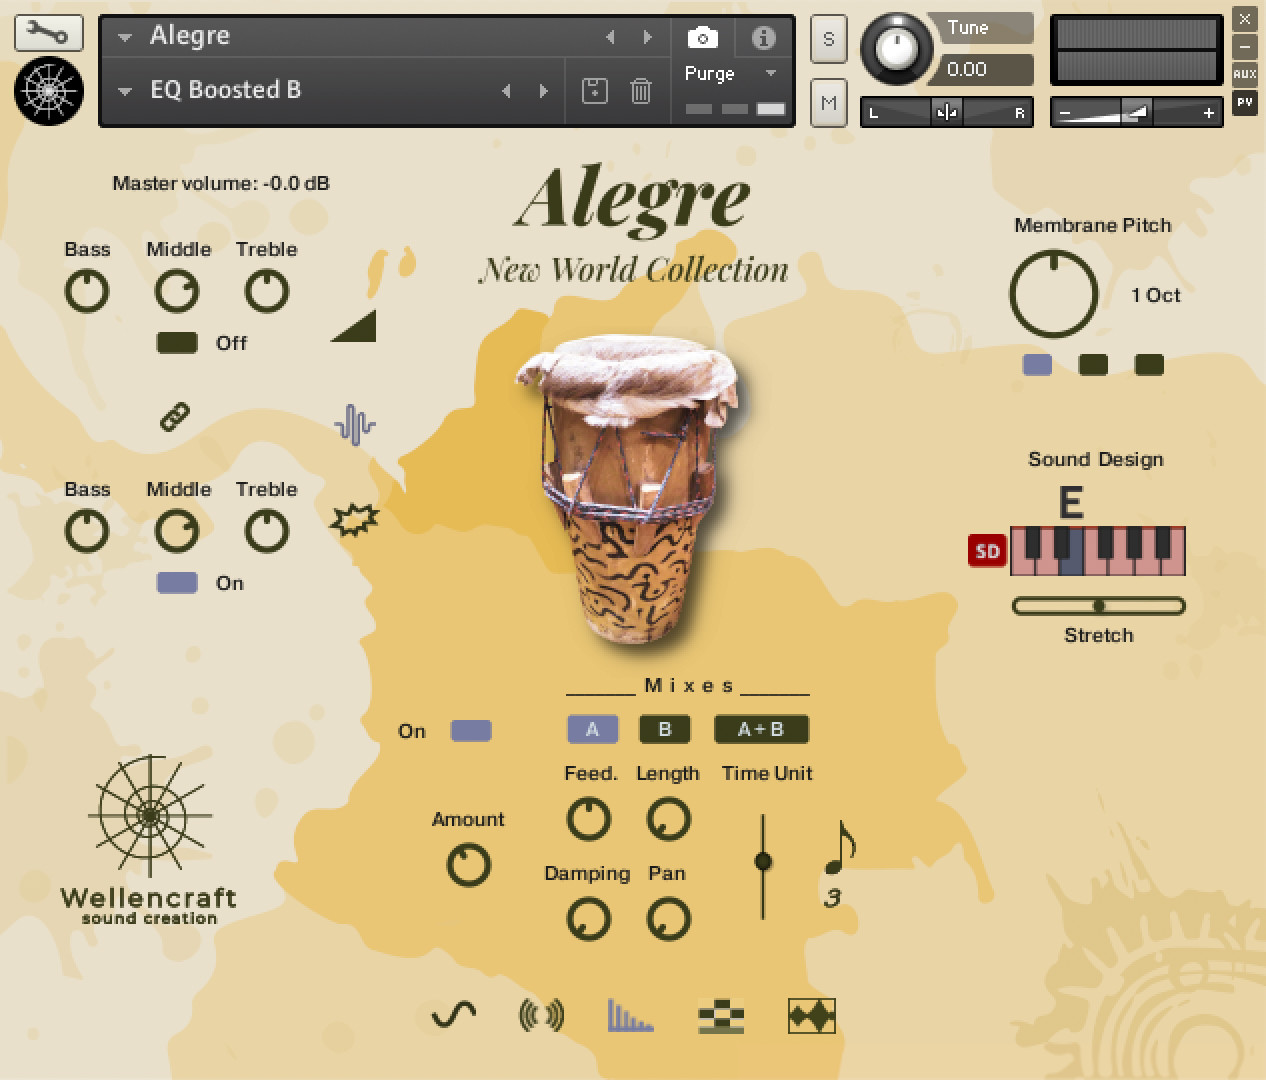Select the LFO sine wave icon
The height and width of the screenshot is (1080, 1266).
coord(450,1015)
